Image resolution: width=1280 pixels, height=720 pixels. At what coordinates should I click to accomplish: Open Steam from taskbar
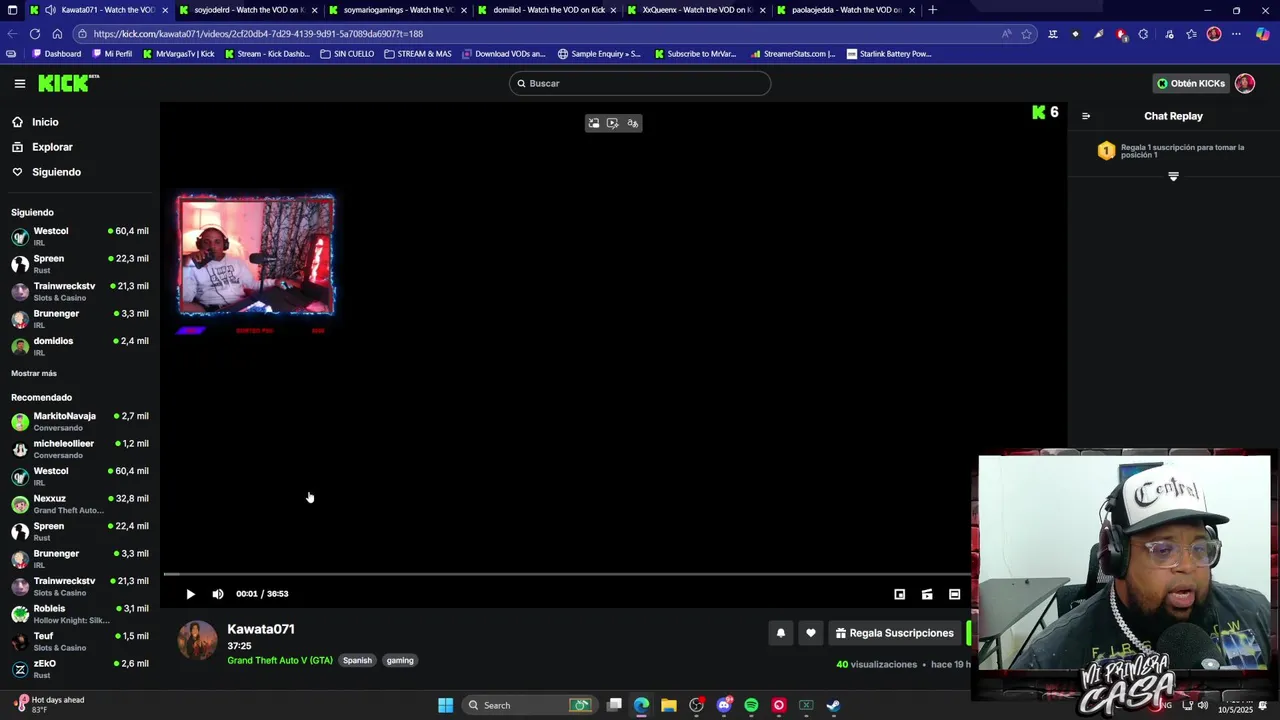[x=833, y=705]
